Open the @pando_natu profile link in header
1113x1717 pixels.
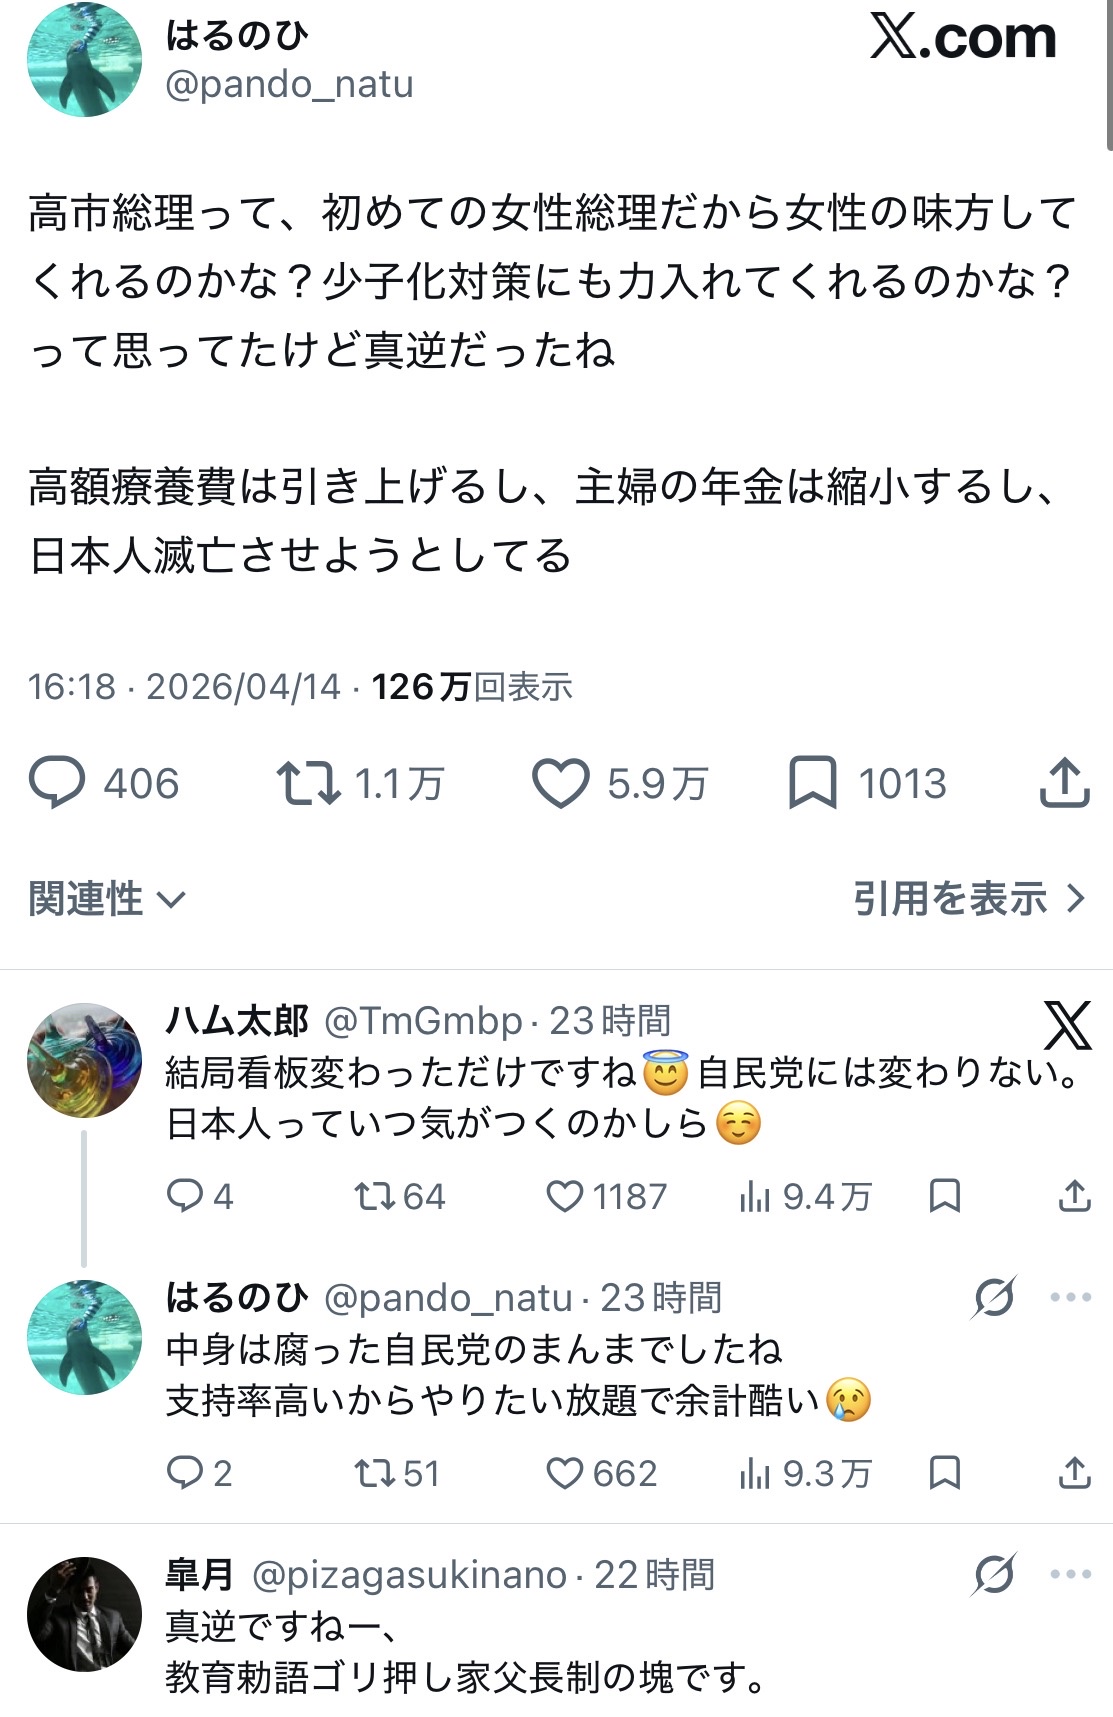289,85
